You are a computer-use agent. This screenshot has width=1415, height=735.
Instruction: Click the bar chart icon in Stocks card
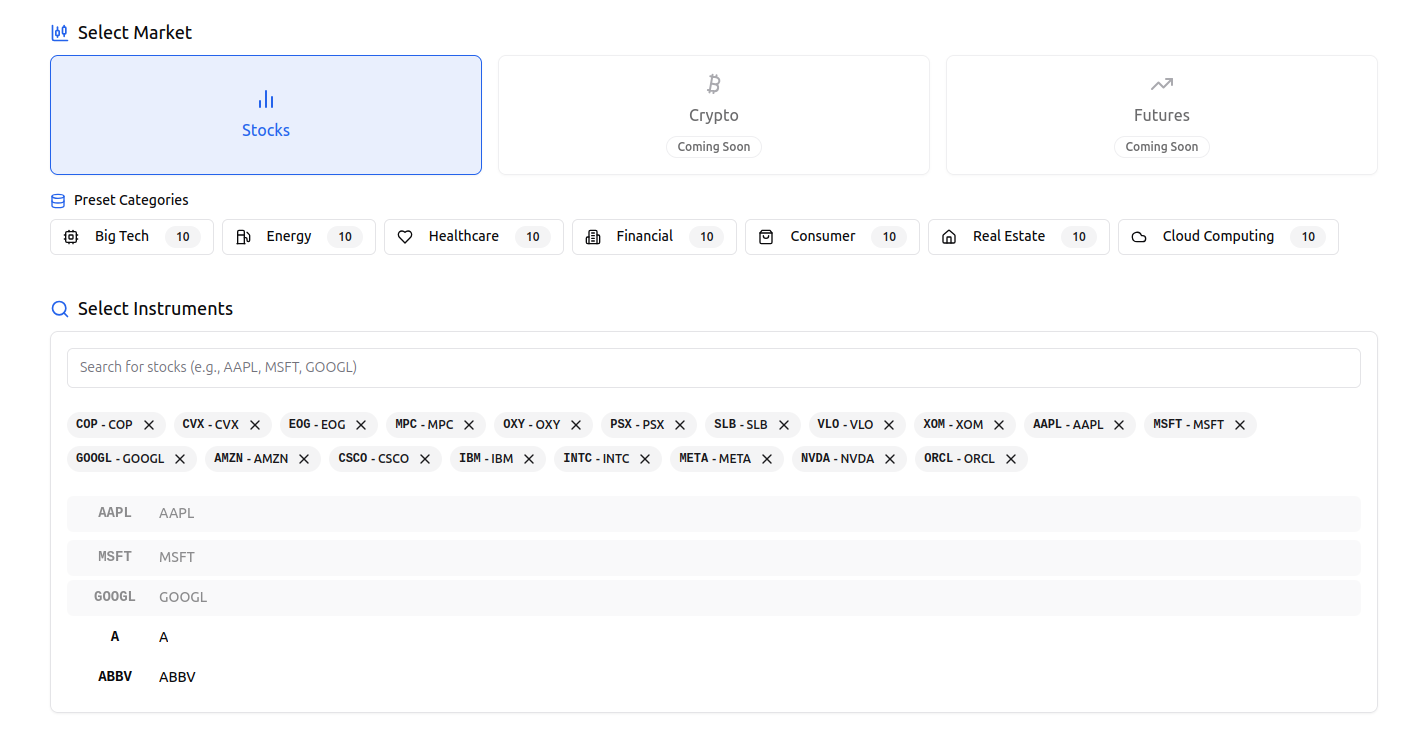point(266,99)
